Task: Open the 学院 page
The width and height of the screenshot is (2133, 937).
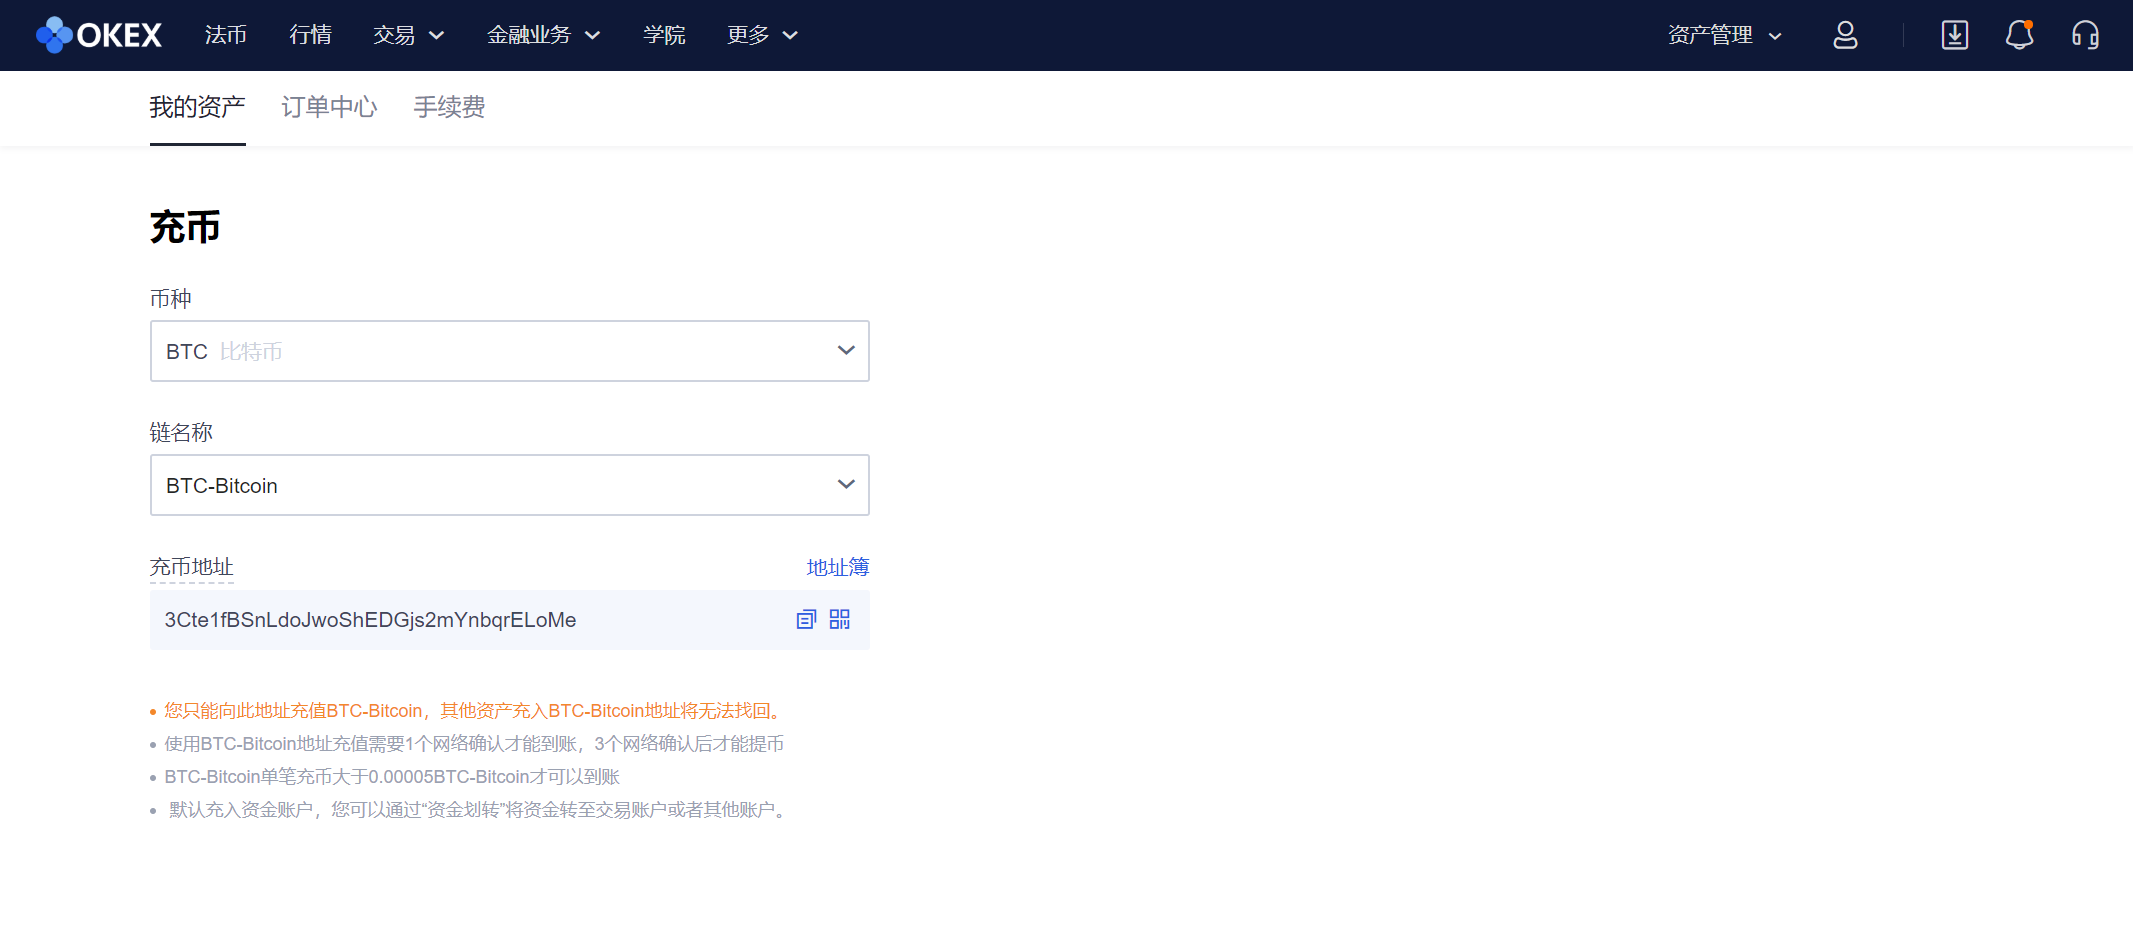Action: [x=664, y=35]
